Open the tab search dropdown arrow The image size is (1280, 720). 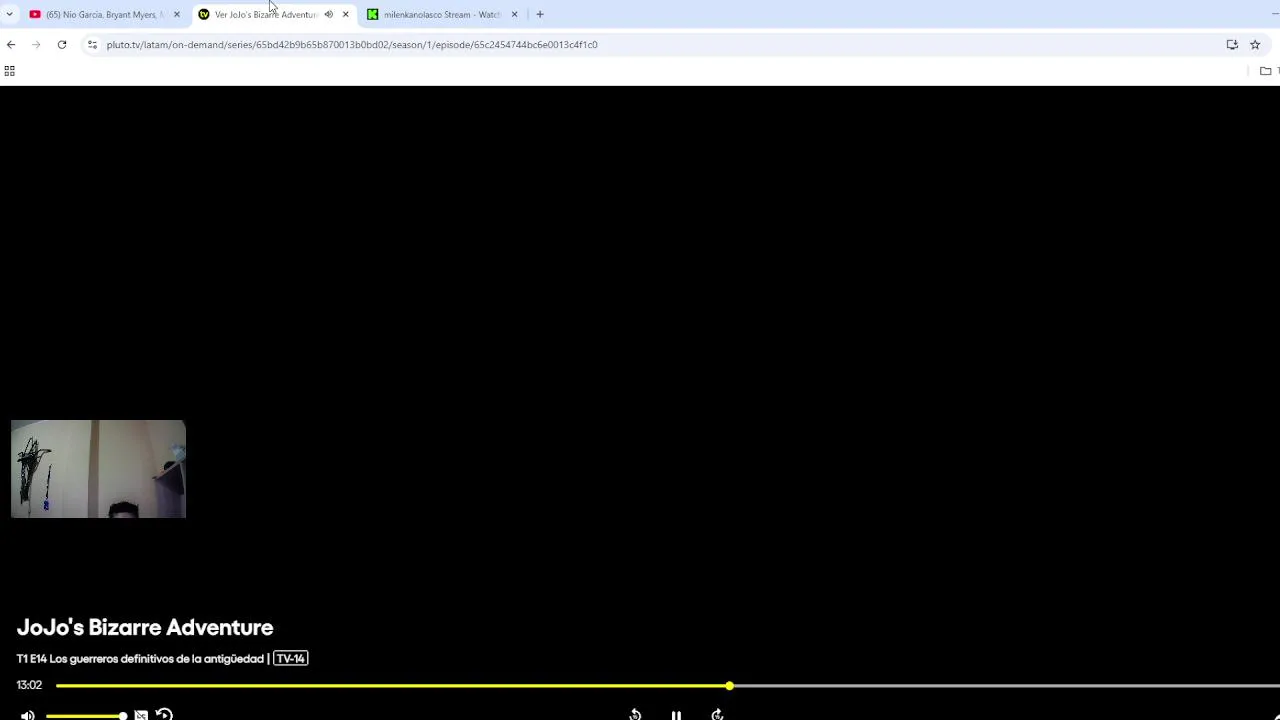tap(9, 14)
